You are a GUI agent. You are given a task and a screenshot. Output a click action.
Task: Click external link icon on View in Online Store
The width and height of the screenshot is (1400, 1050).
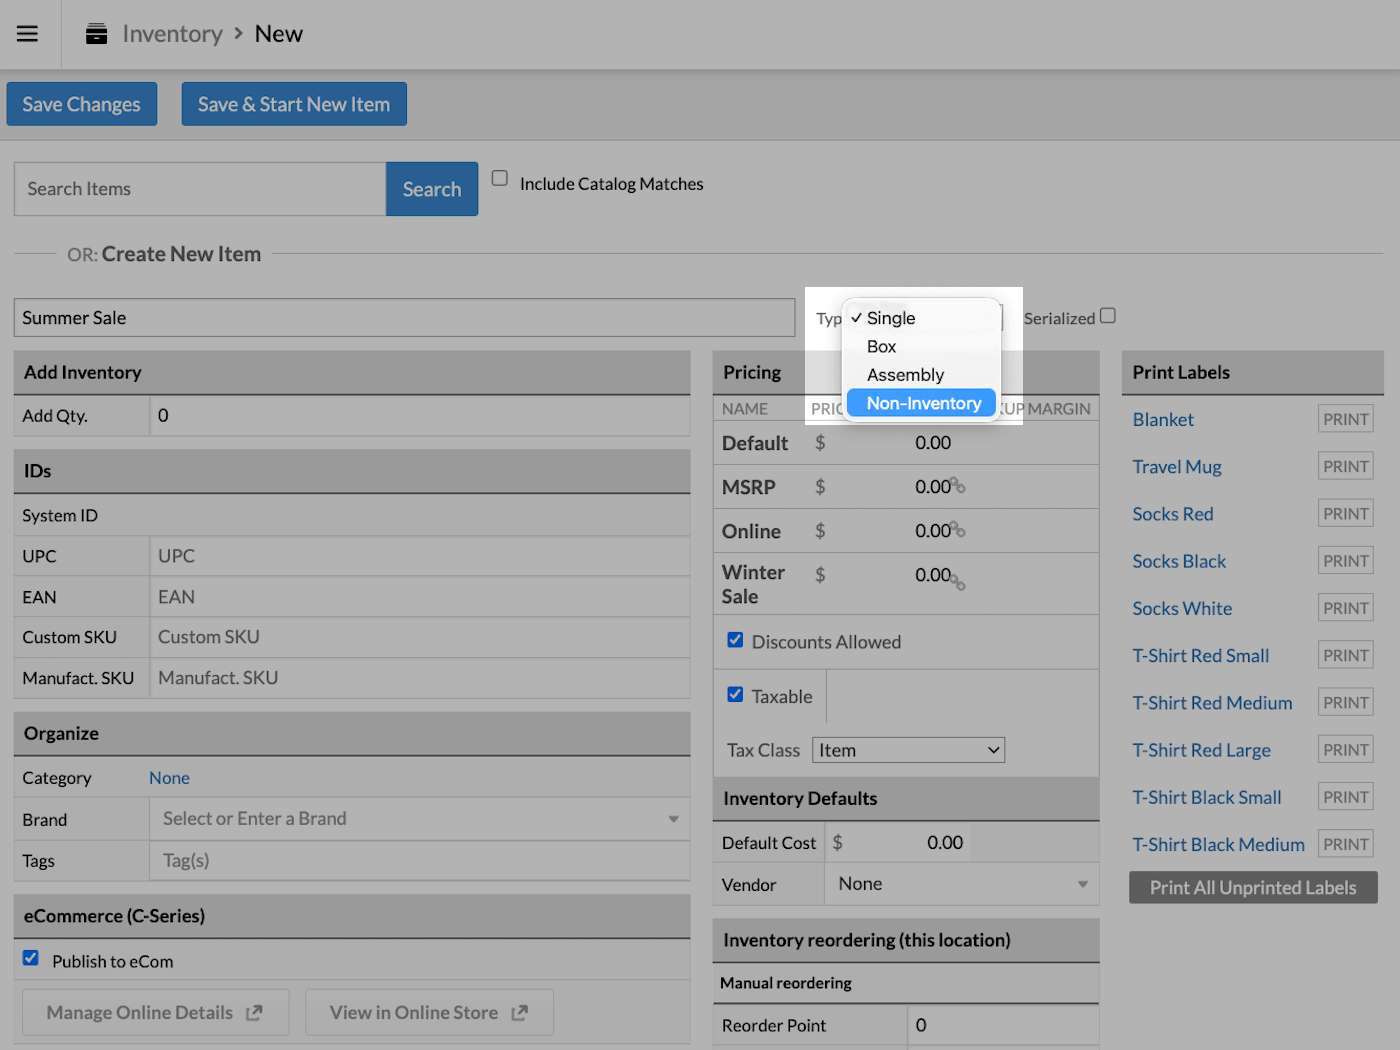point(519,1013)
